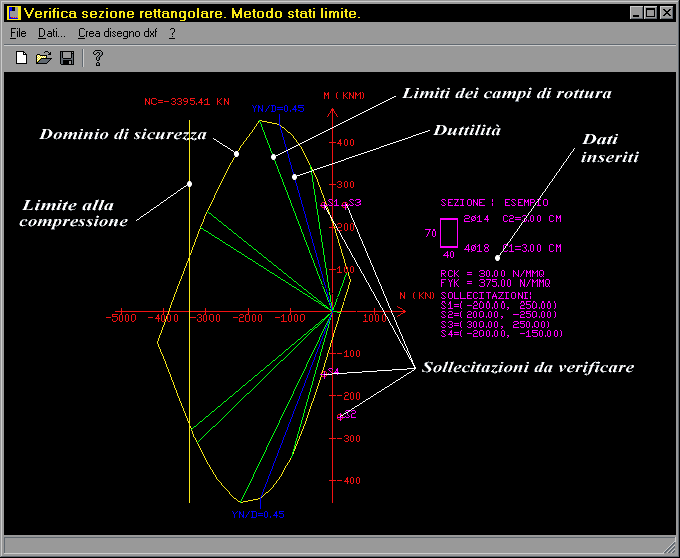Click the S4=(-200.00, -150.00) line
This screenshot has height=558, width=680.
tap(502, 333)
